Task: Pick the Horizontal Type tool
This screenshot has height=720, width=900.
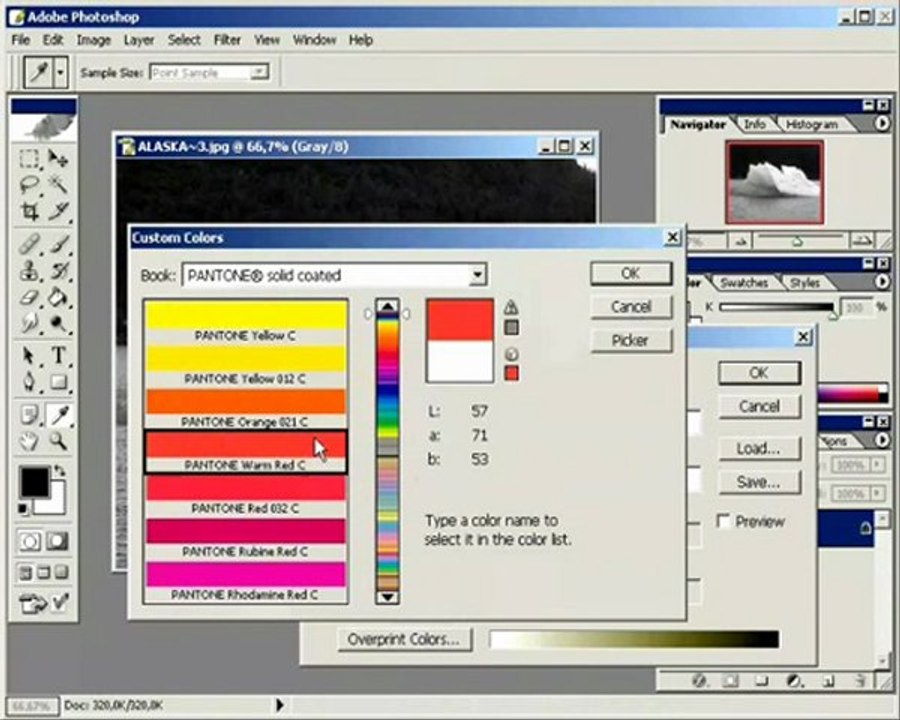Action: coord(58,355)
